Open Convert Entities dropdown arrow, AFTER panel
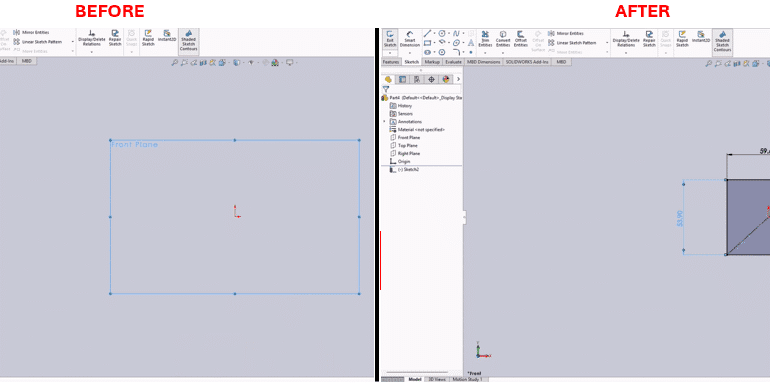Viewport: 770px width, 384px height. 503,52
